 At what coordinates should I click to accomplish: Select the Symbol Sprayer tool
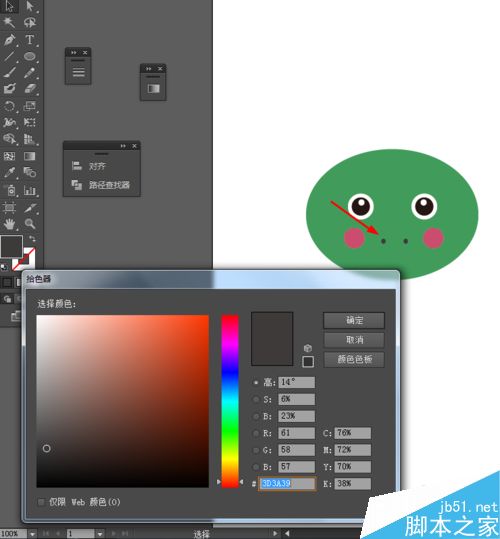click(9, 190)
